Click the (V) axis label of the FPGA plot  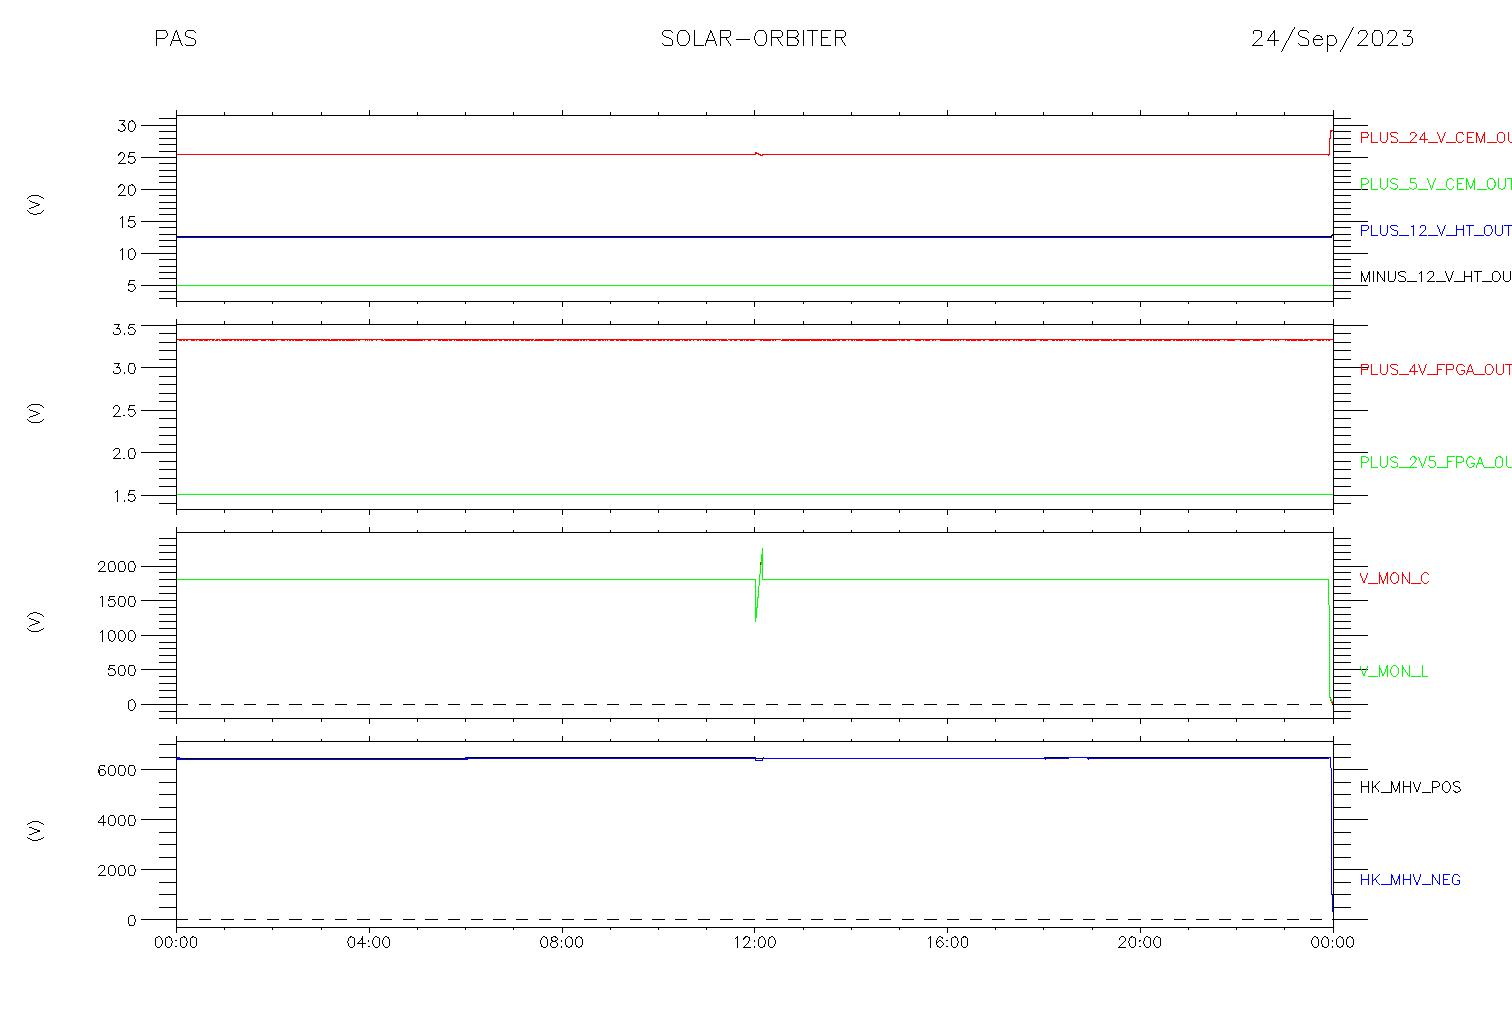(x=36, y=412)
